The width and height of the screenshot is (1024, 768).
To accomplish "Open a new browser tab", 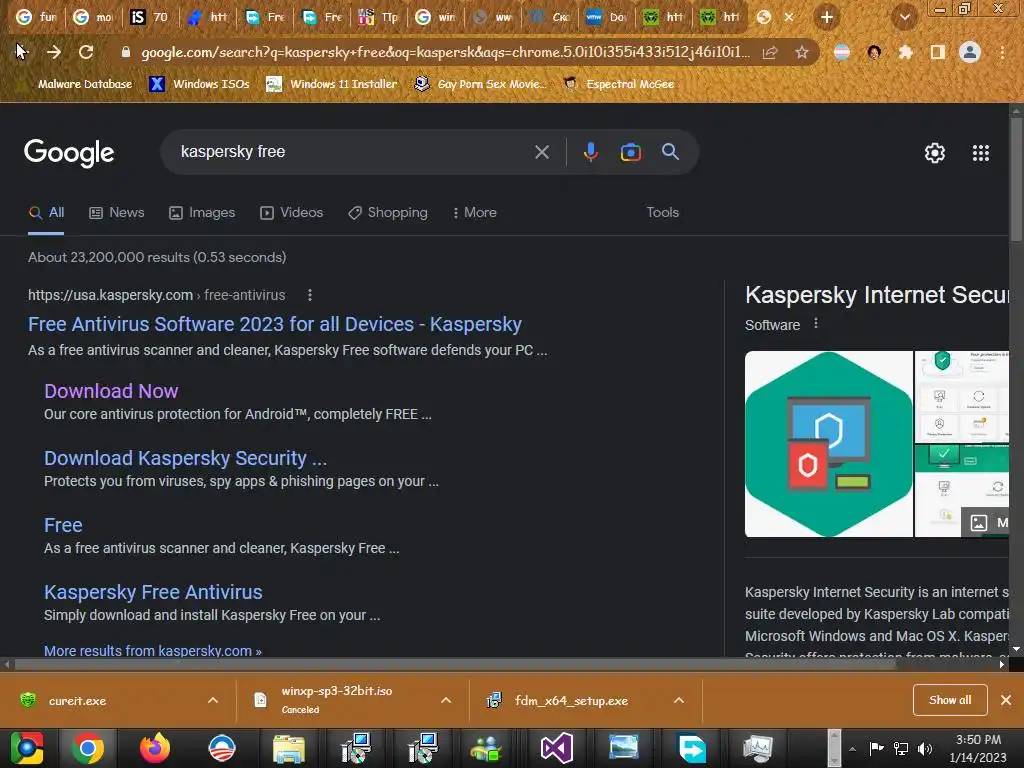I will (827, 17).
